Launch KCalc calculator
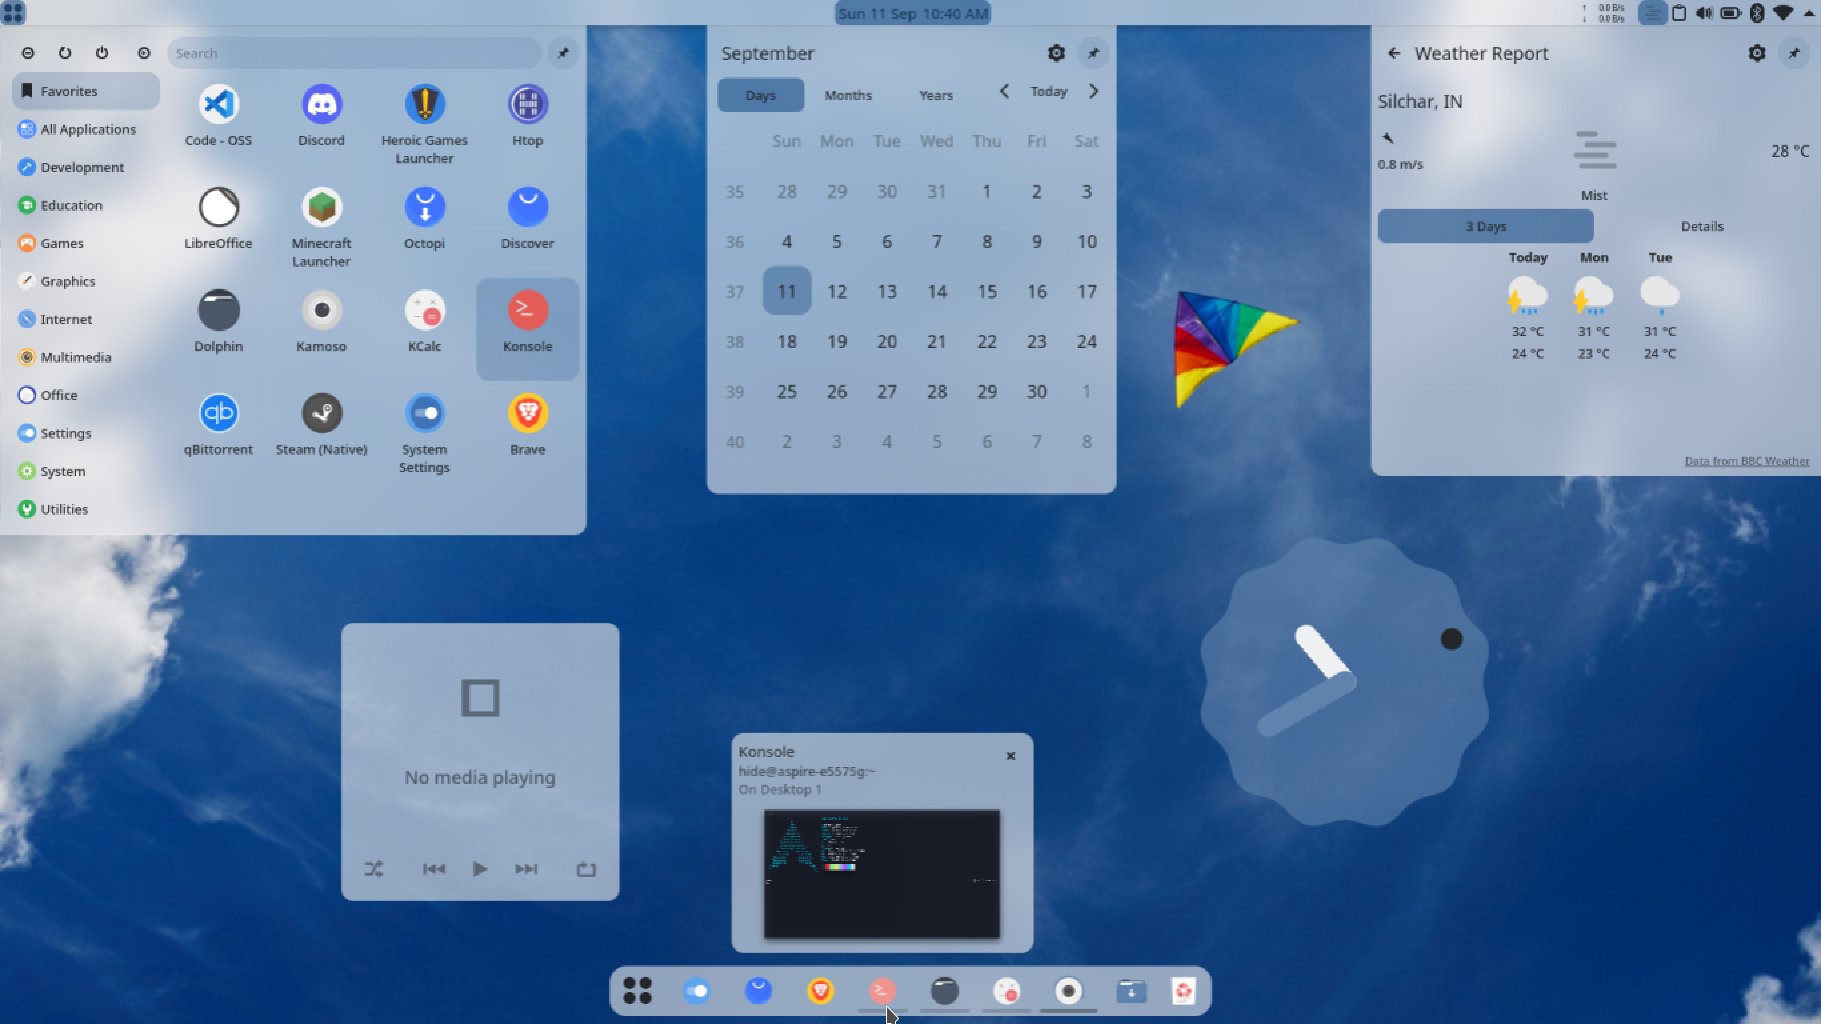1821x1024 pixels. coord(424,308)
